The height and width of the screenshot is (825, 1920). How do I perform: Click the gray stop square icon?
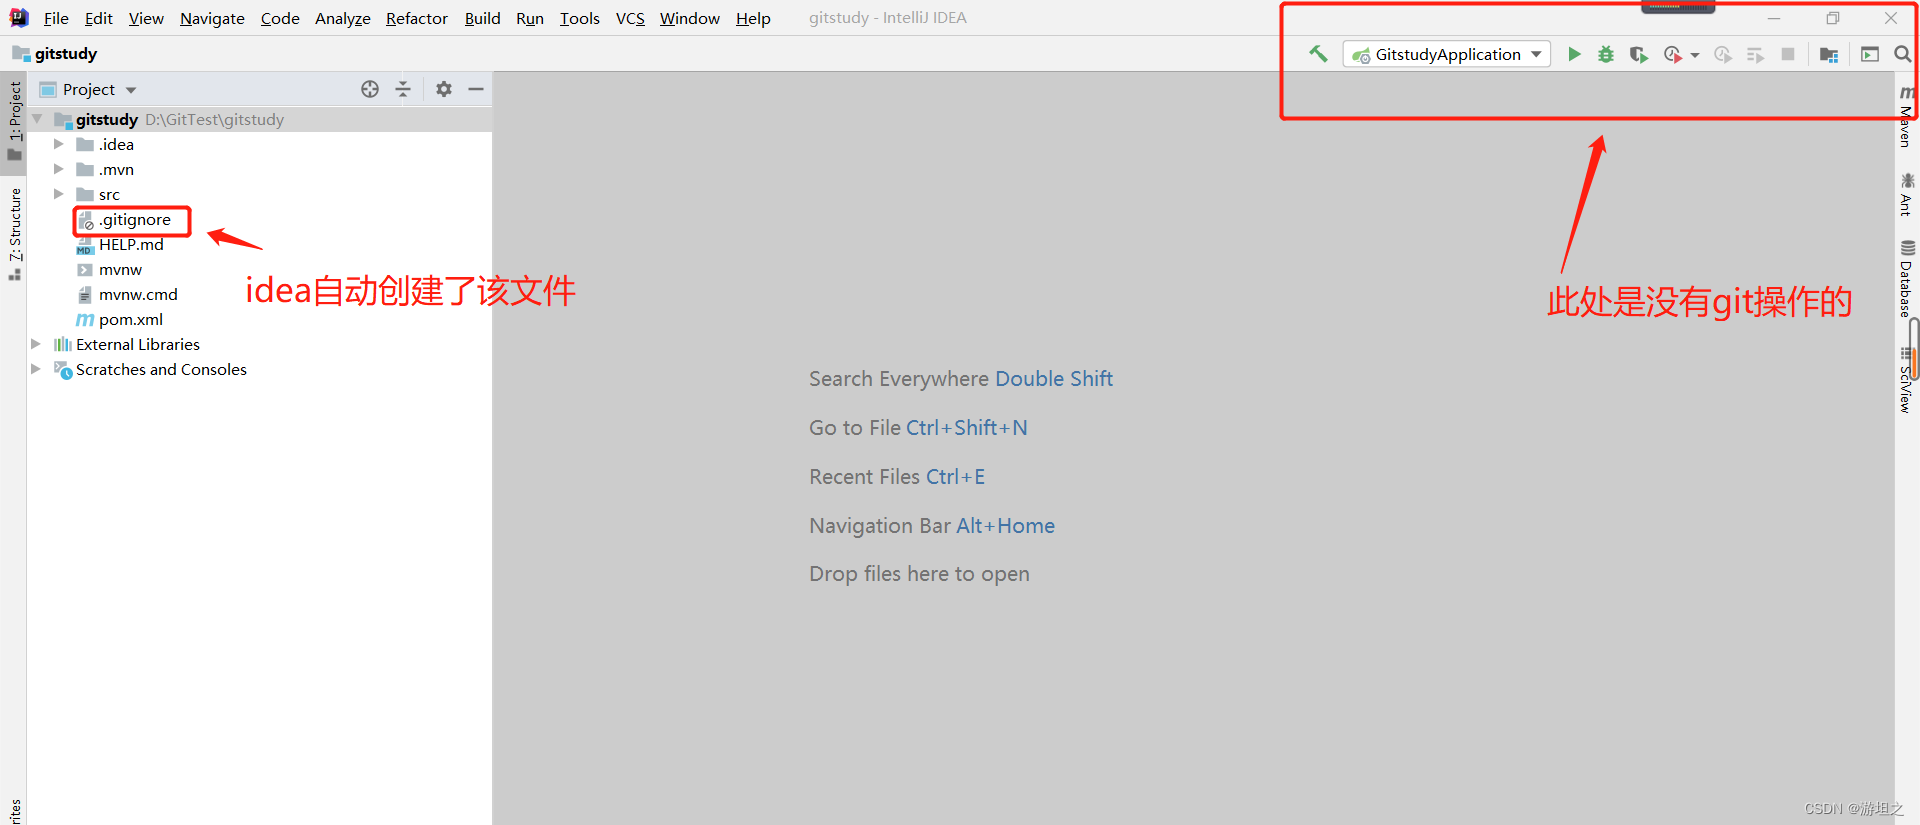pos(1788,54)
